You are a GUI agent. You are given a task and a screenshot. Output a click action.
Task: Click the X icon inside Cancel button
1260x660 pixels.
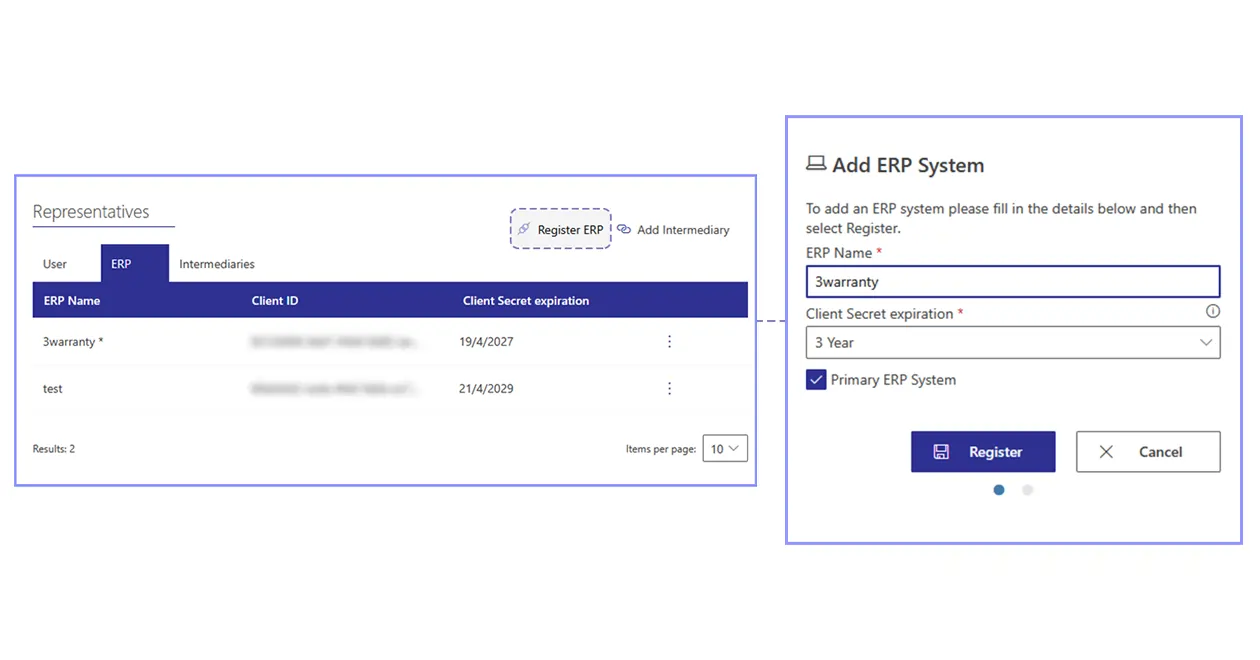[1105, 451]
